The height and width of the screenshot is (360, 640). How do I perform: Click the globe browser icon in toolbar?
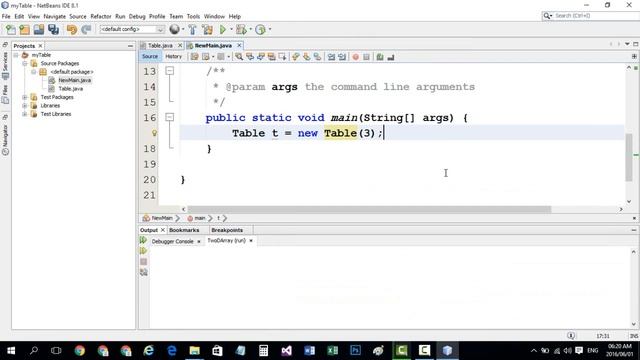point(174,29)
